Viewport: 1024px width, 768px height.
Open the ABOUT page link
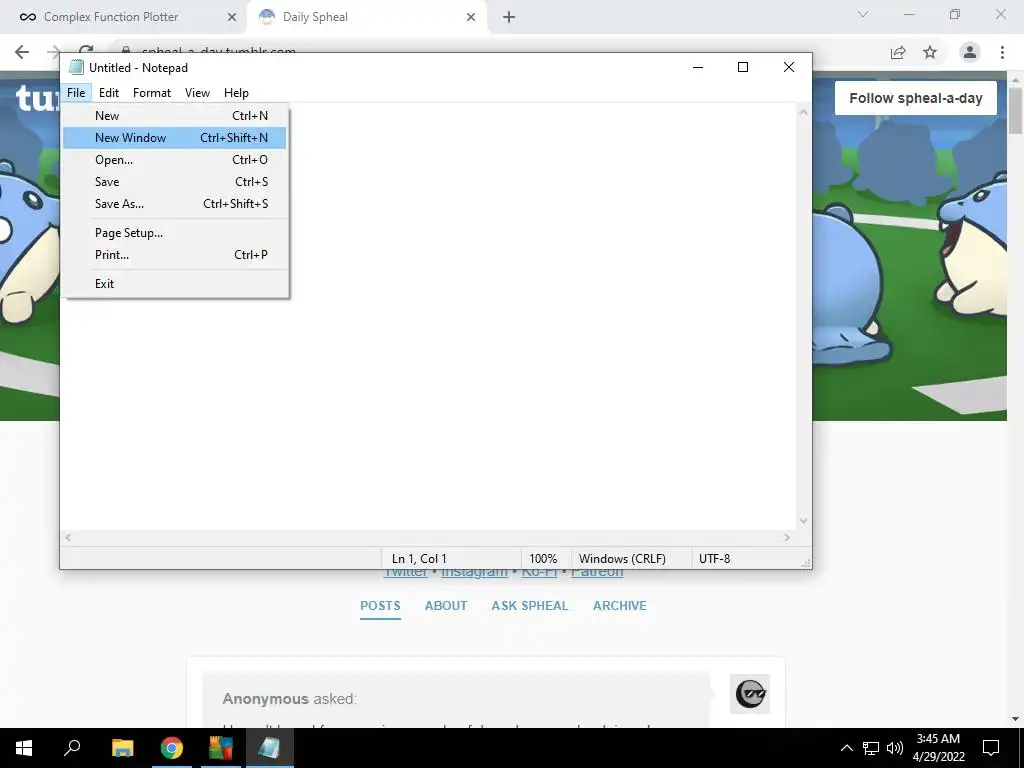pos(446,605)
